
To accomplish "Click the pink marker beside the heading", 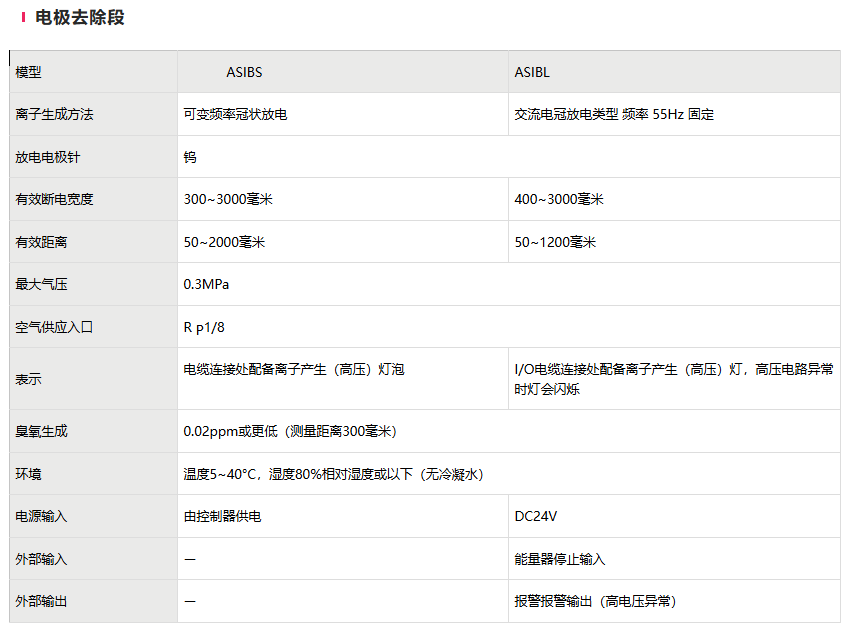I will point(23,18).
